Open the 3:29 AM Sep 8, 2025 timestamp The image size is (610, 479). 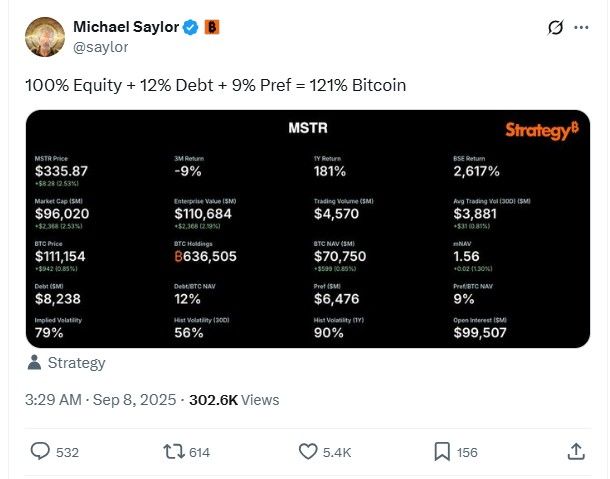coord(100,400)
